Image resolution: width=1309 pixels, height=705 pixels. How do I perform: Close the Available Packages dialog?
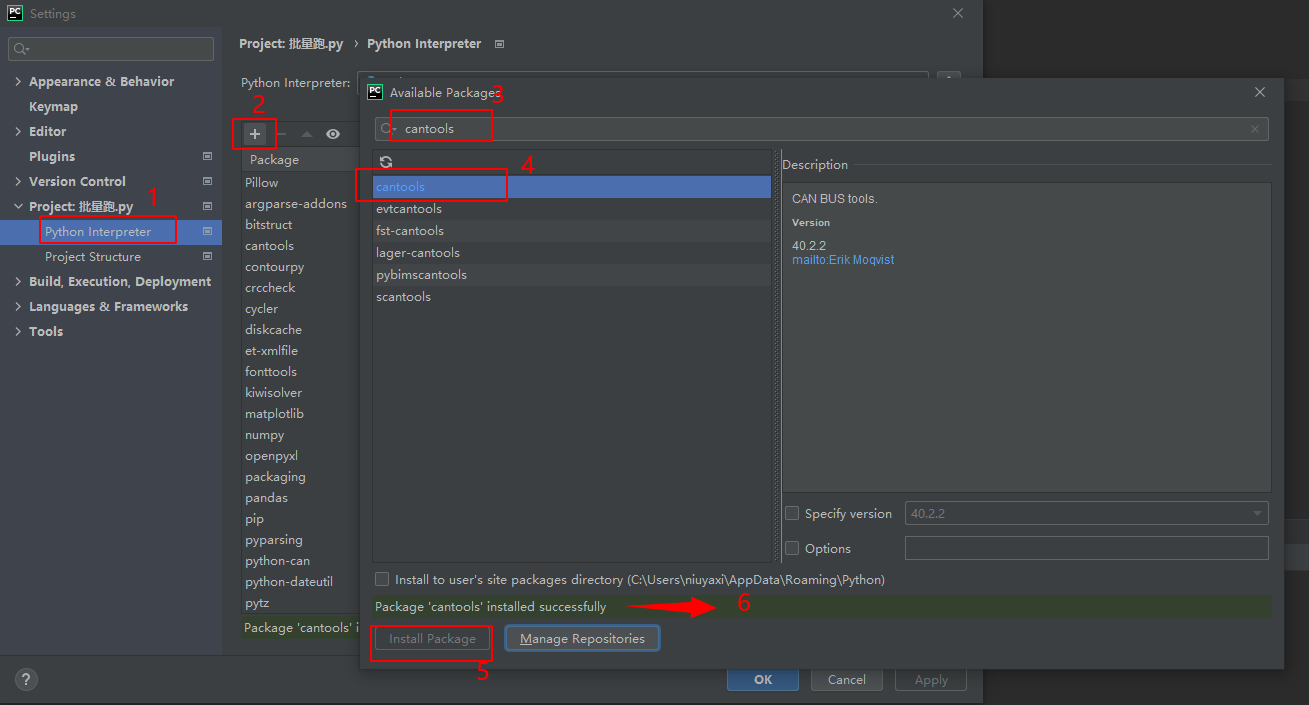[x=1260, y=92]
